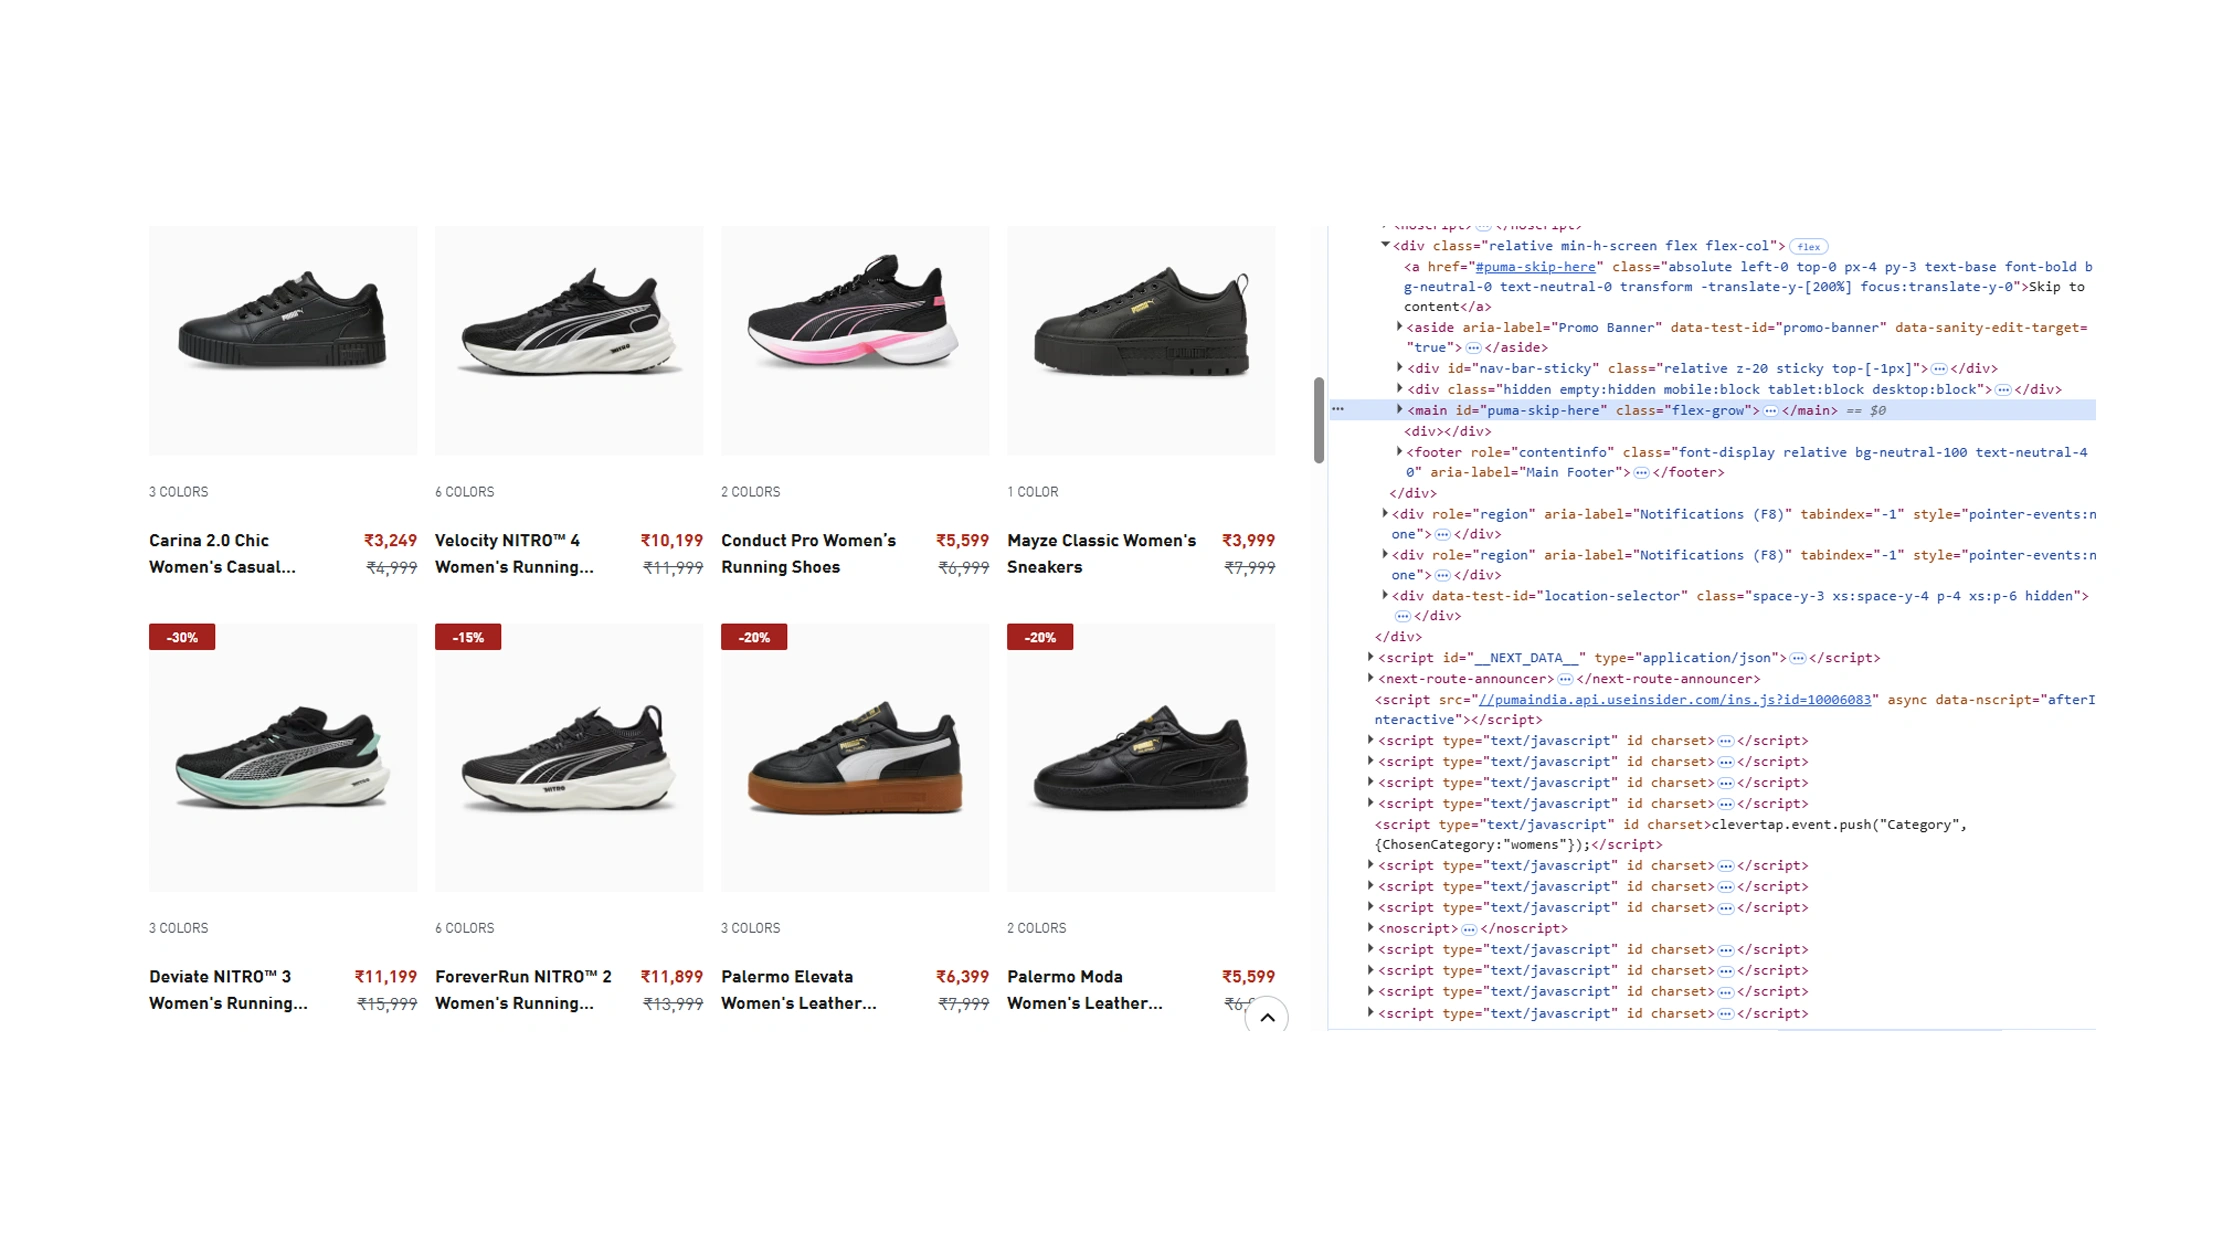The width and height of the screenshot is (2223, 1257).
Task: Open the Conduct Pro pink-sole shoe image
Action: [855, 340]
